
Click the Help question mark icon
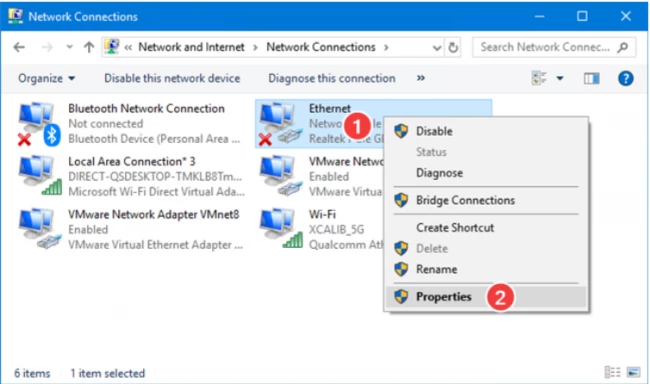(x=626, y=78)
